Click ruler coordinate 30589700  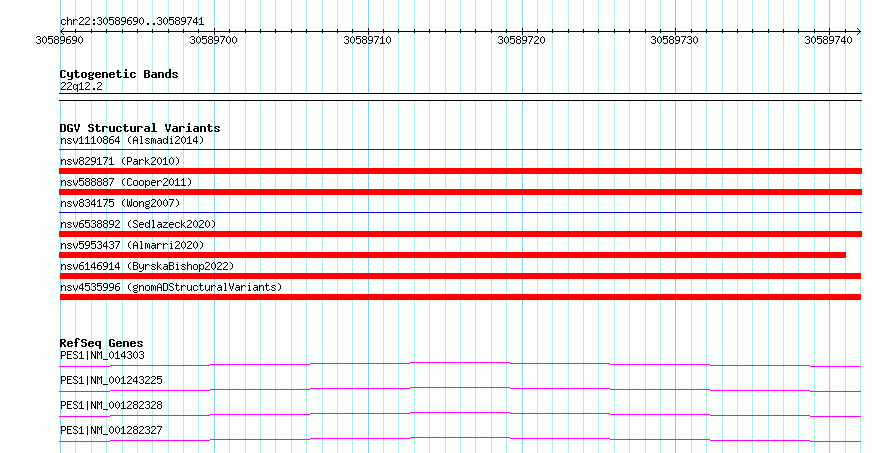tap(213, 40)
